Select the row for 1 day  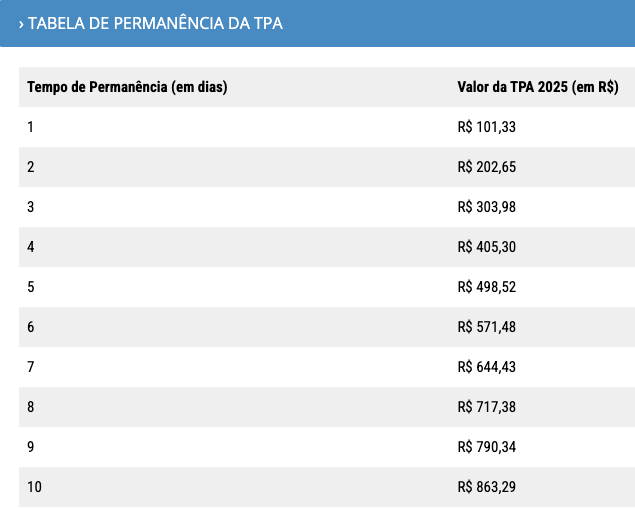click(x=327, y=127)
